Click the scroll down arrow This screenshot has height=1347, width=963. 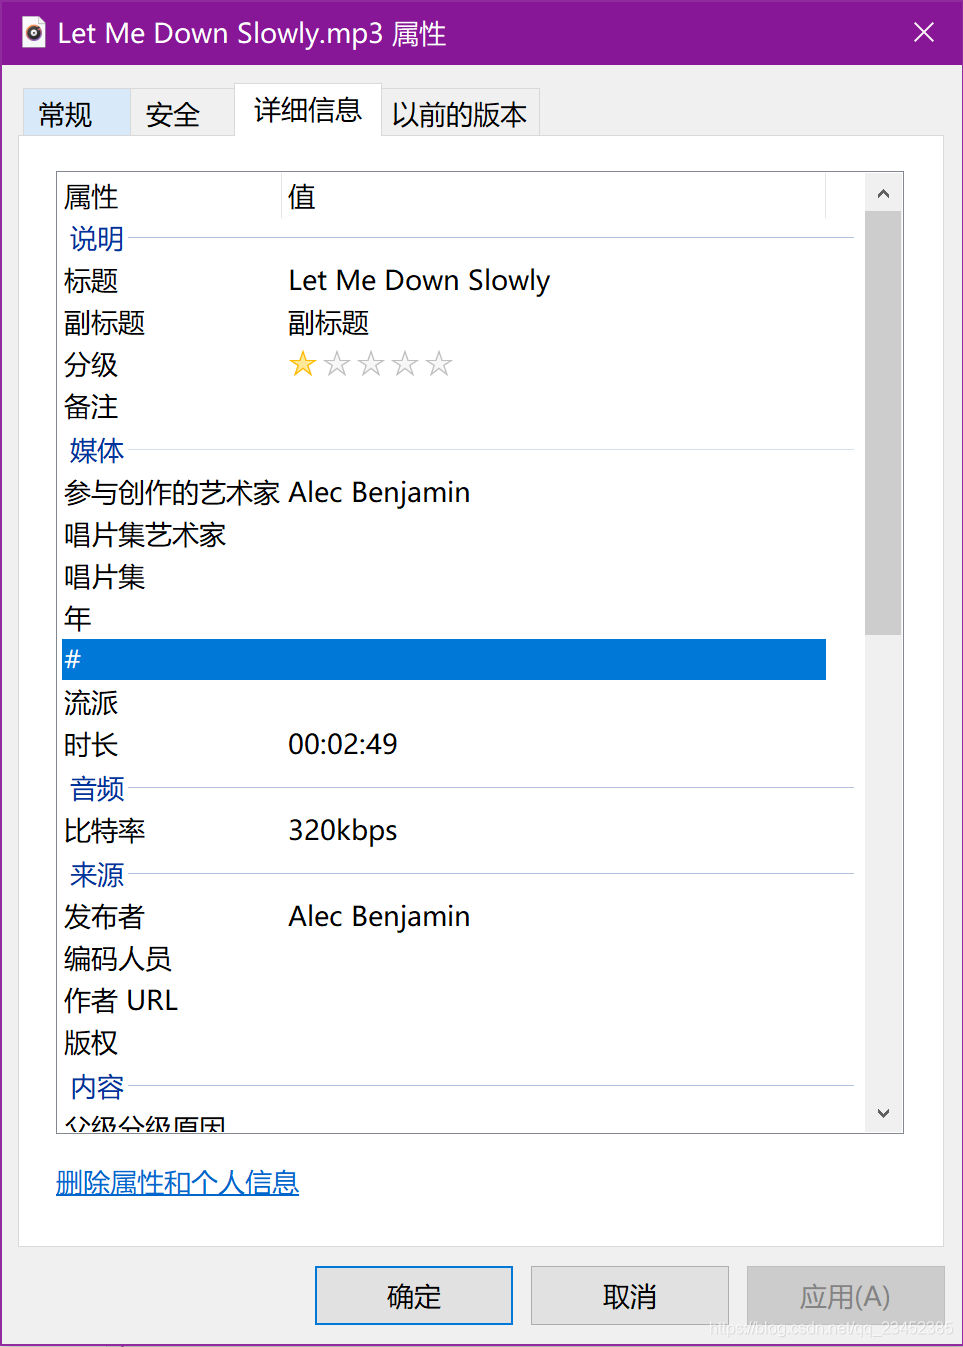[883, 1113]
